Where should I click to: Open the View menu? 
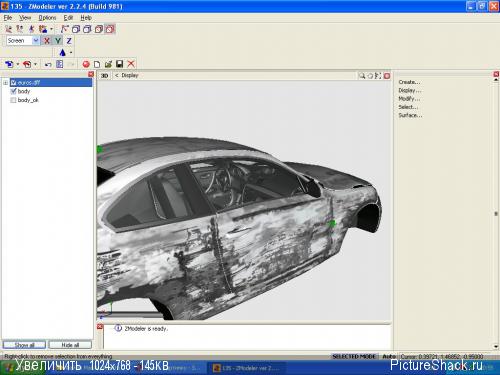[x=25, y=18]
